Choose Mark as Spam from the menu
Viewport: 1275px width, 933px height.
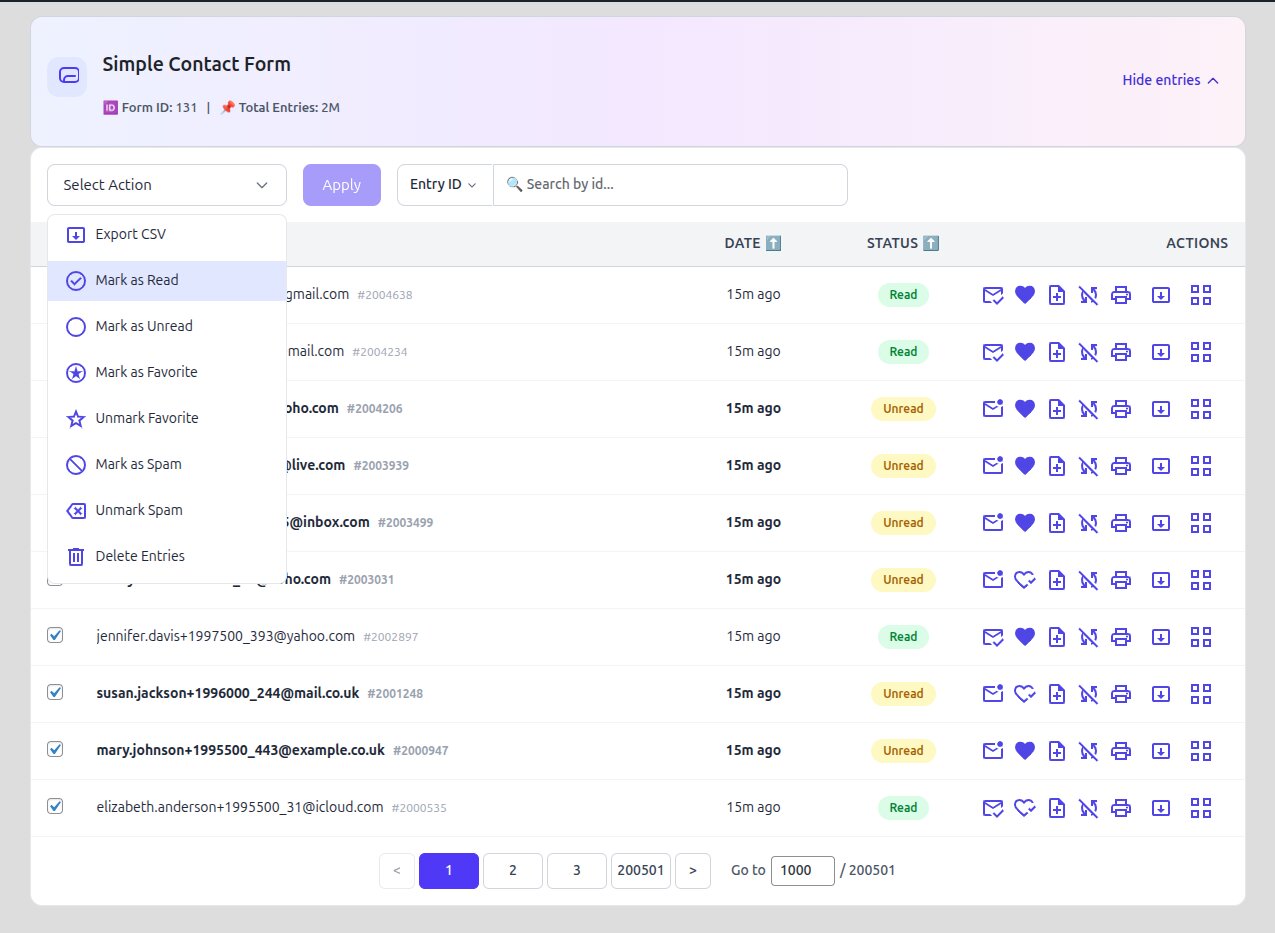click(x=138, y=464)
